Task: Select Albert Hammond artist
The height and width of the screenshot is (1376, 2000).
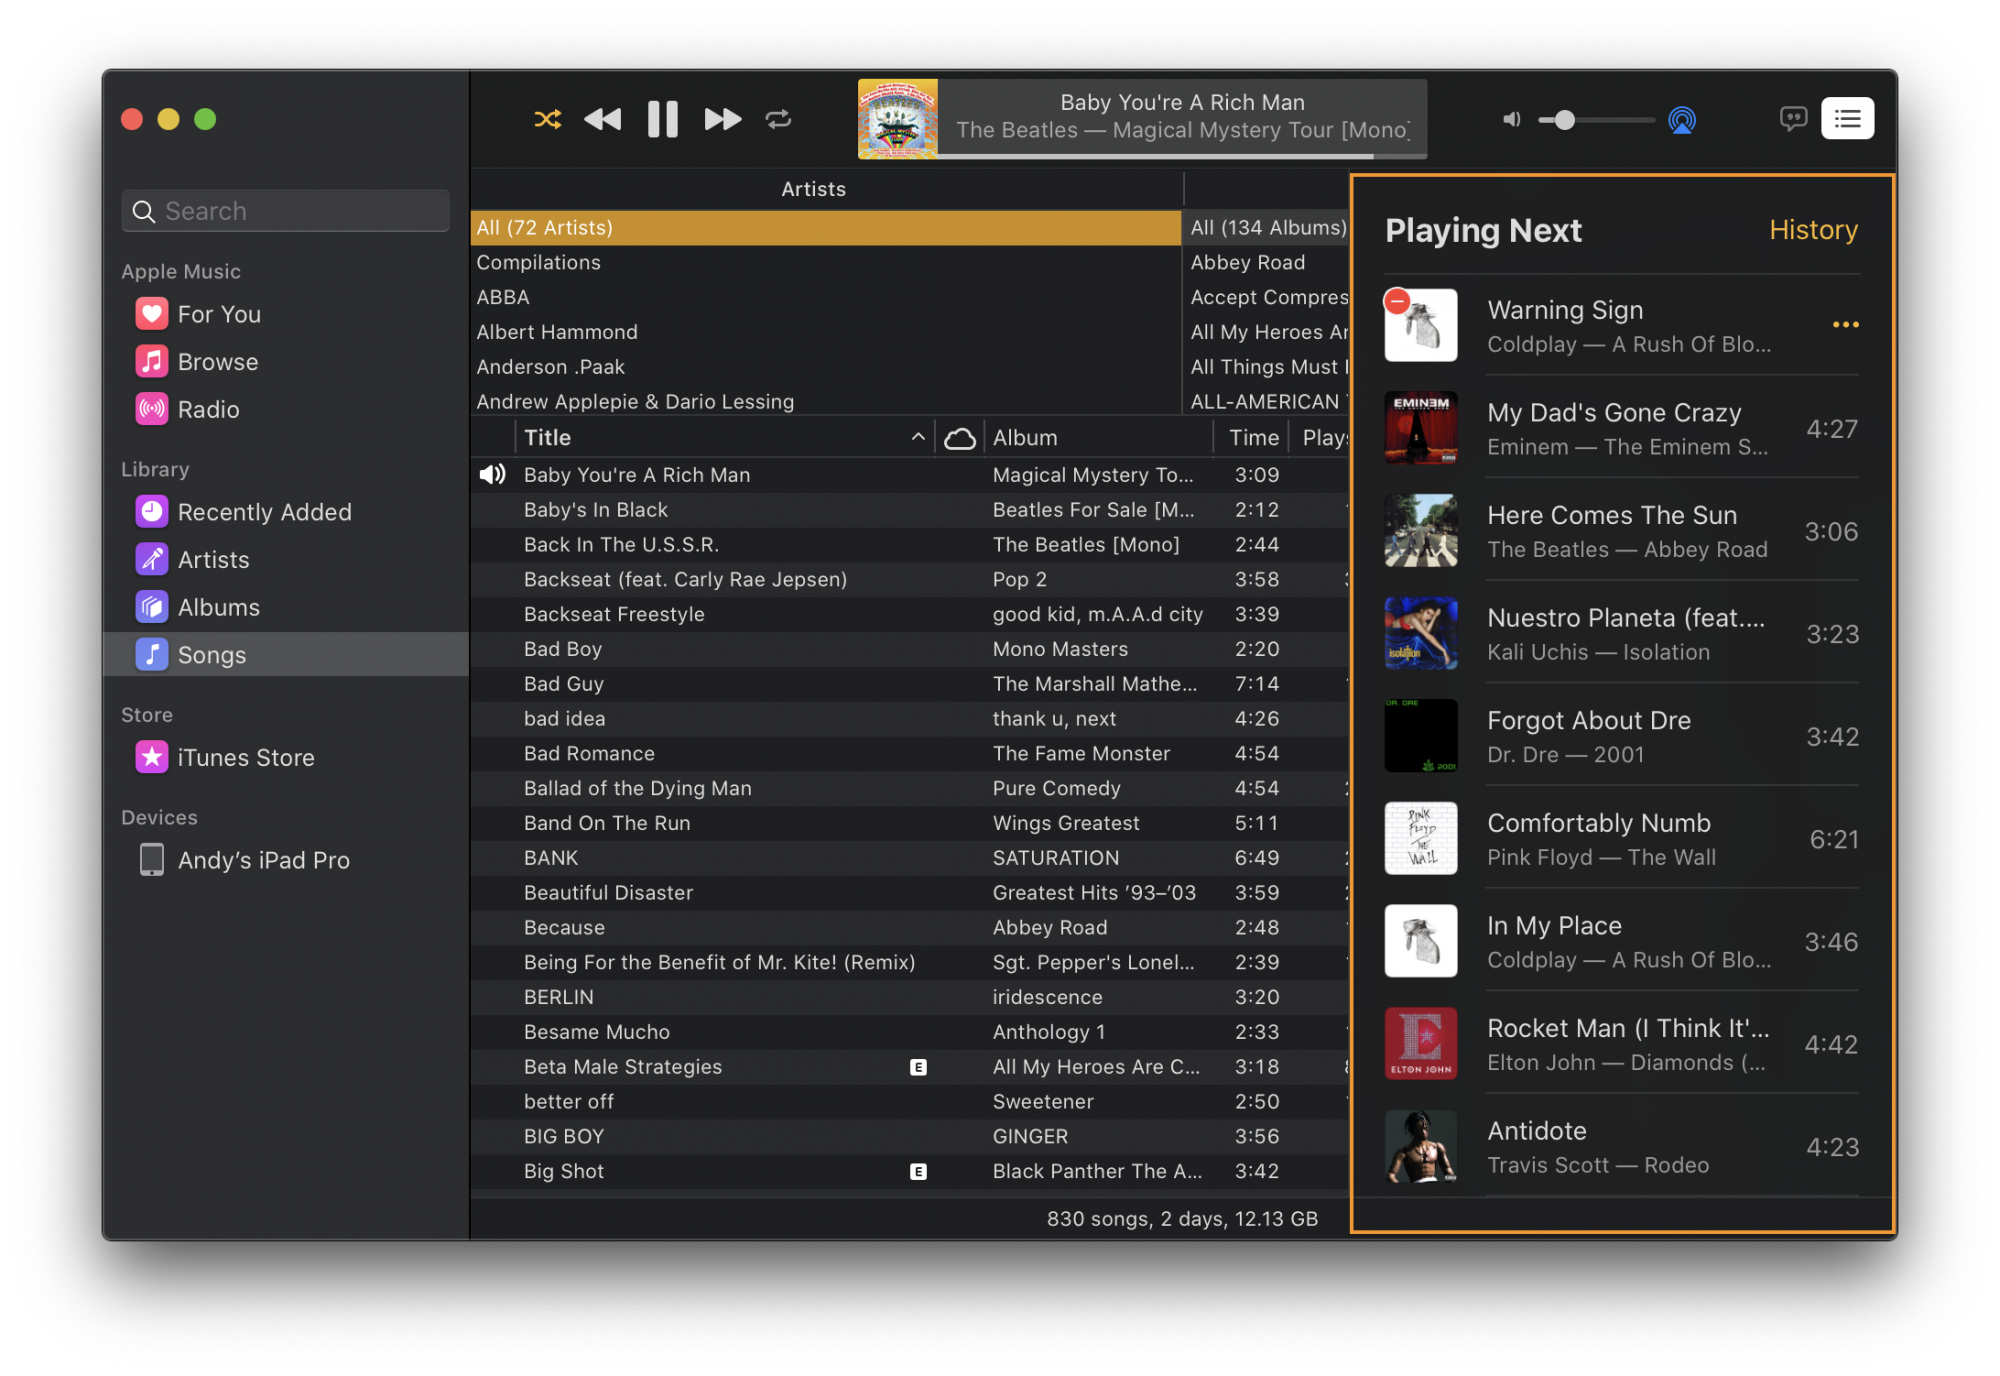Action: pyautogui.click(x=826, y=332)
